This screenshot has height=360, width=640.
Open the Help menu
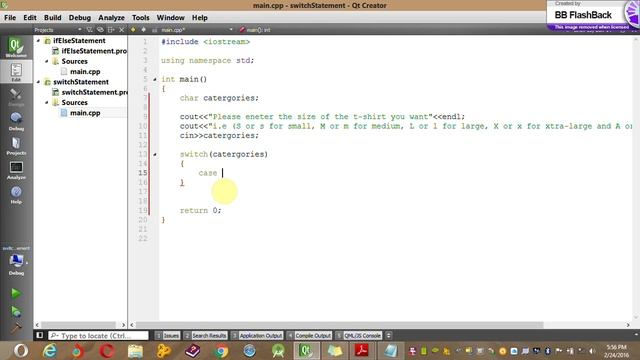point(200,18)
